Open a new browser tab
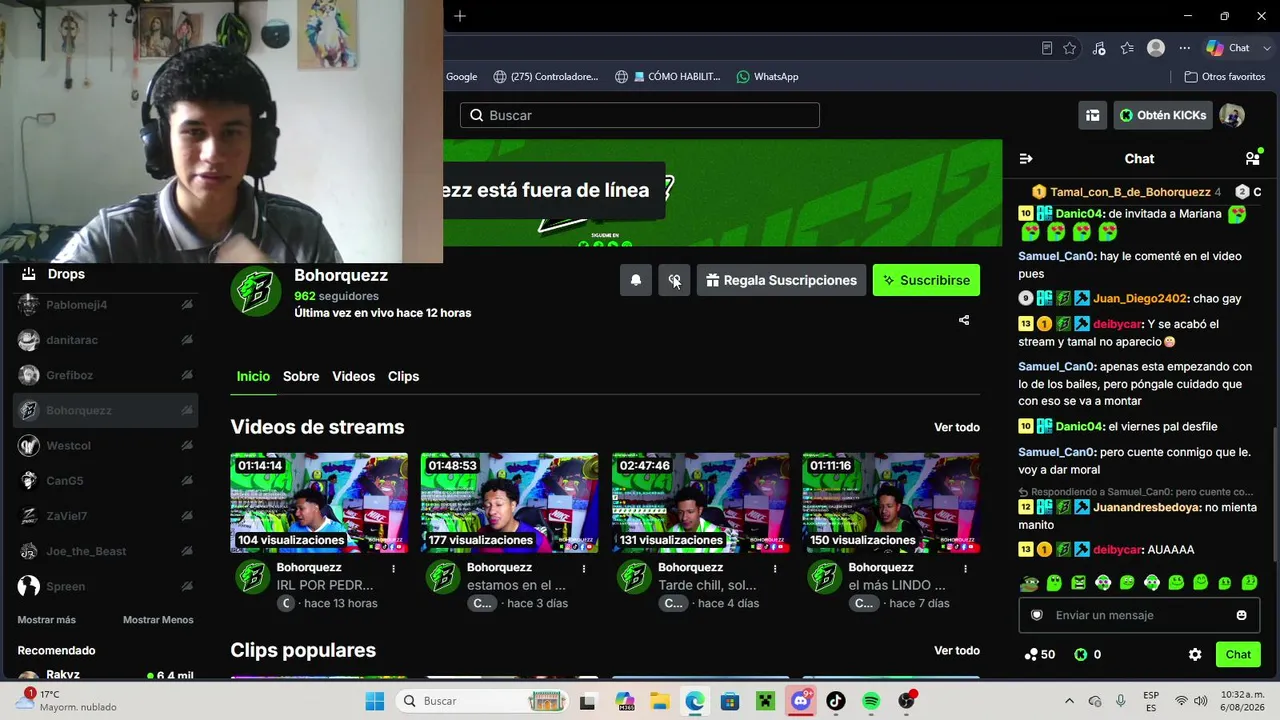The width and height of the screenshot is (1280, 720). 460,16
